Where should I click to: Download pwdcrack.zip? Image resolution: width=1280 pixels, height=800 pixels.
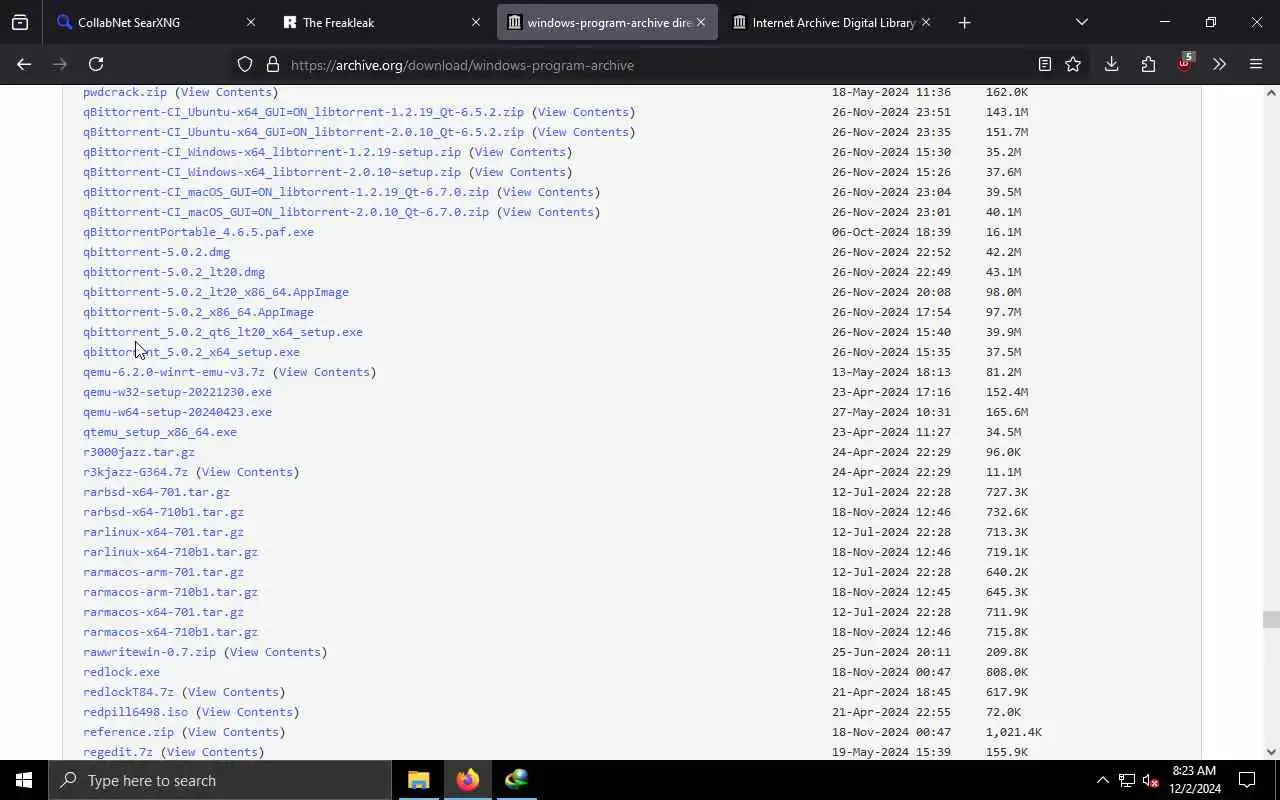click(x=125, y=92)
